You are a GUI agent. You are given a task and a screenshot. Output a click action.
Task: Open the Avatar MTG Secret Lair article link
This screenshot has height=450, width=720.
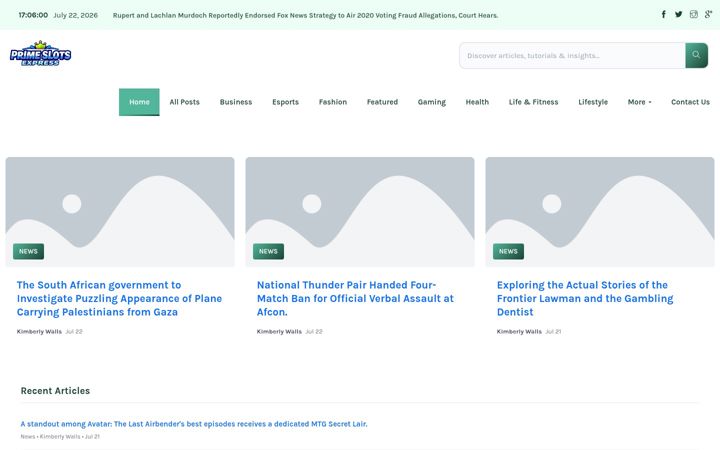[x=194, y=424]
